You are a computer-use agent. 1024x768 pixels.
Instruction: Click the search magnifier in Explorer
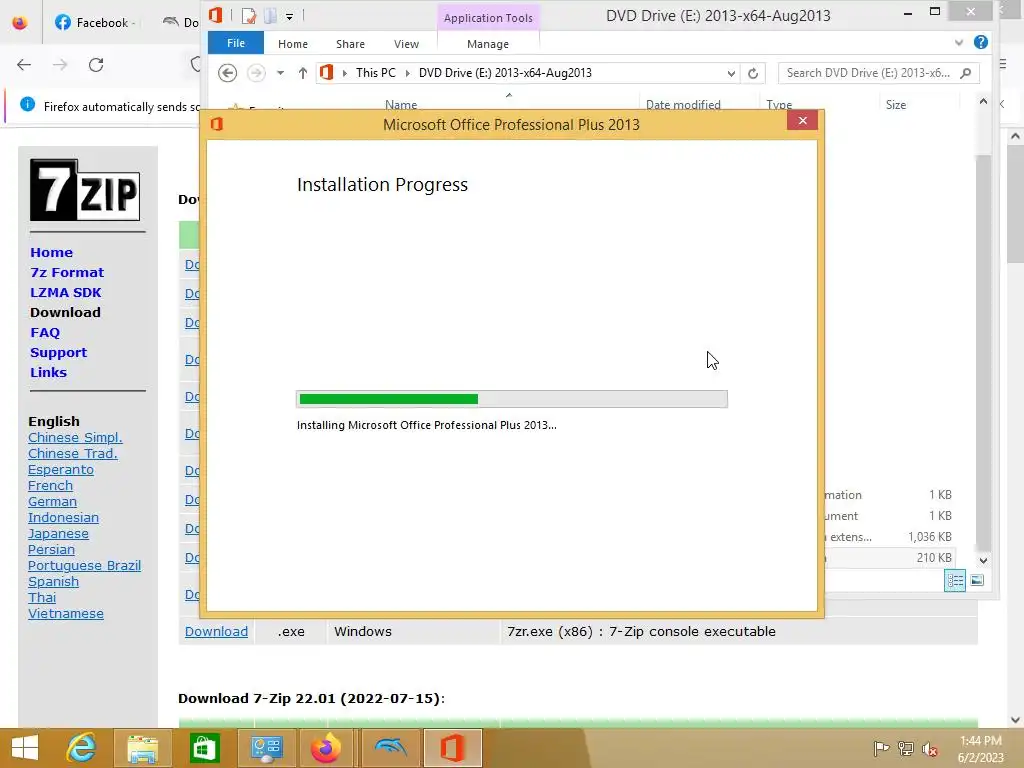(966, 73)
